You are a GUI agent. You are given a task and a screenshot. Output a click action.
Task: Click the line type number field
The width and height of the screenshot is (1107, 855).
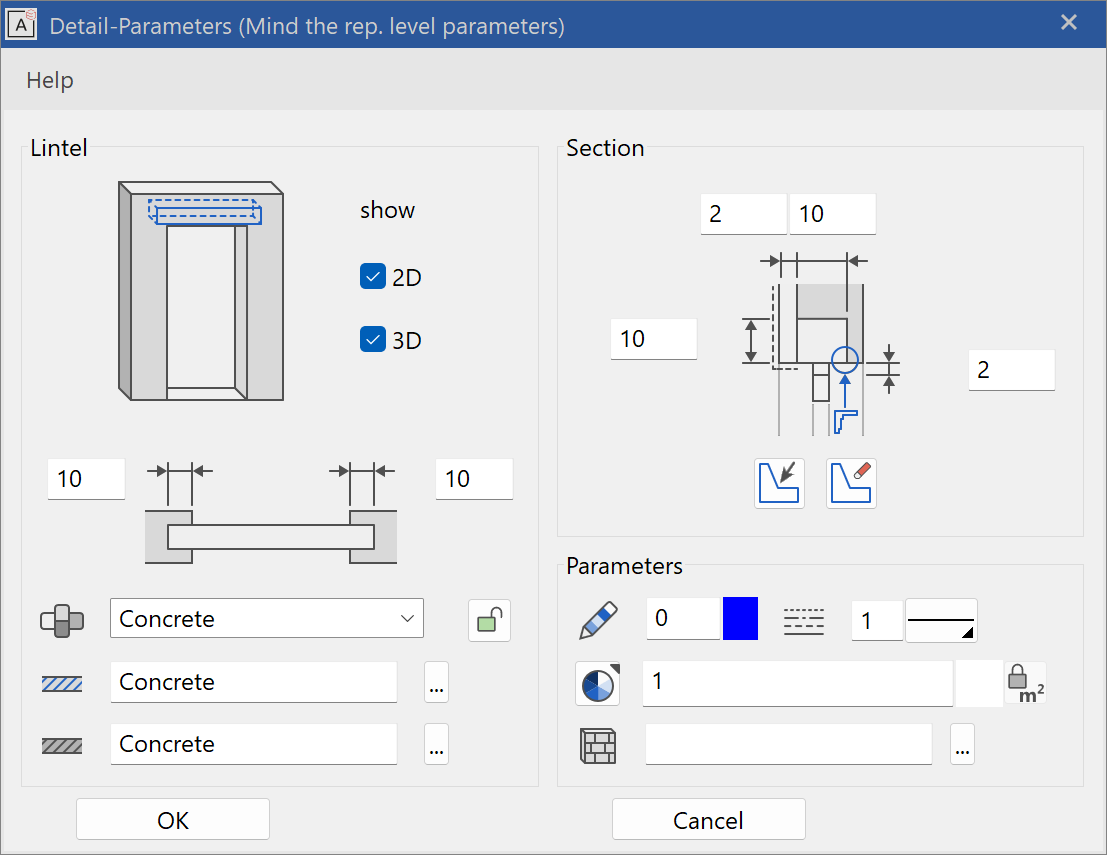tap(878, 621)
